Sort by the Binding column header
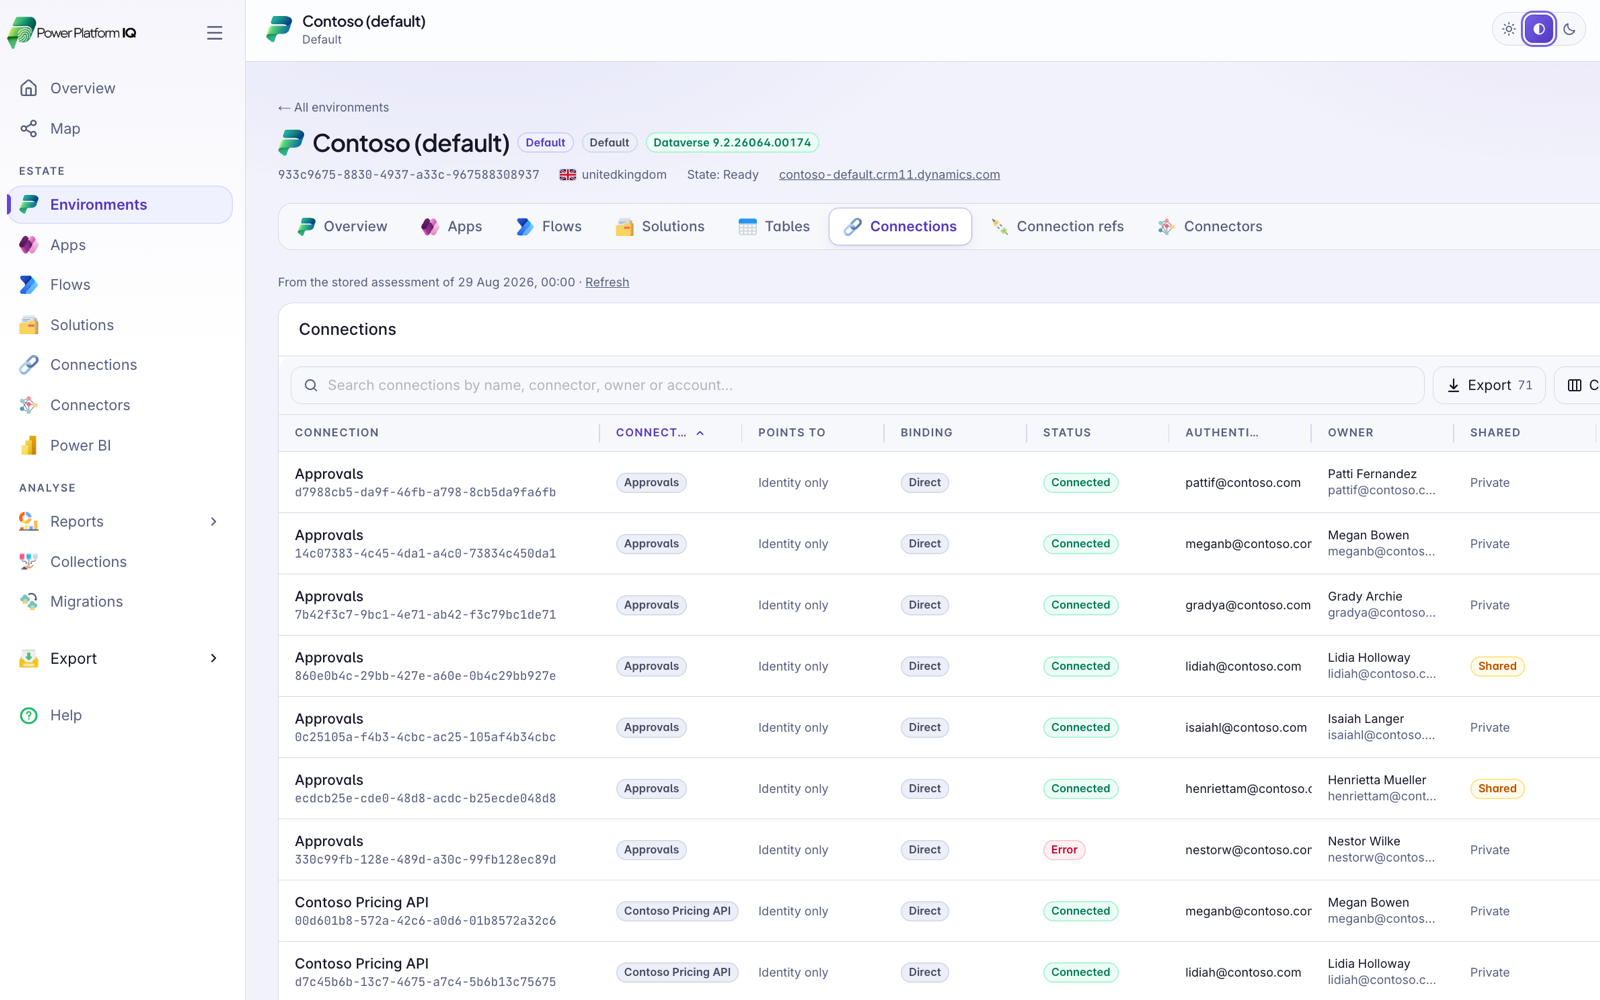 click(x=926, y=433)
